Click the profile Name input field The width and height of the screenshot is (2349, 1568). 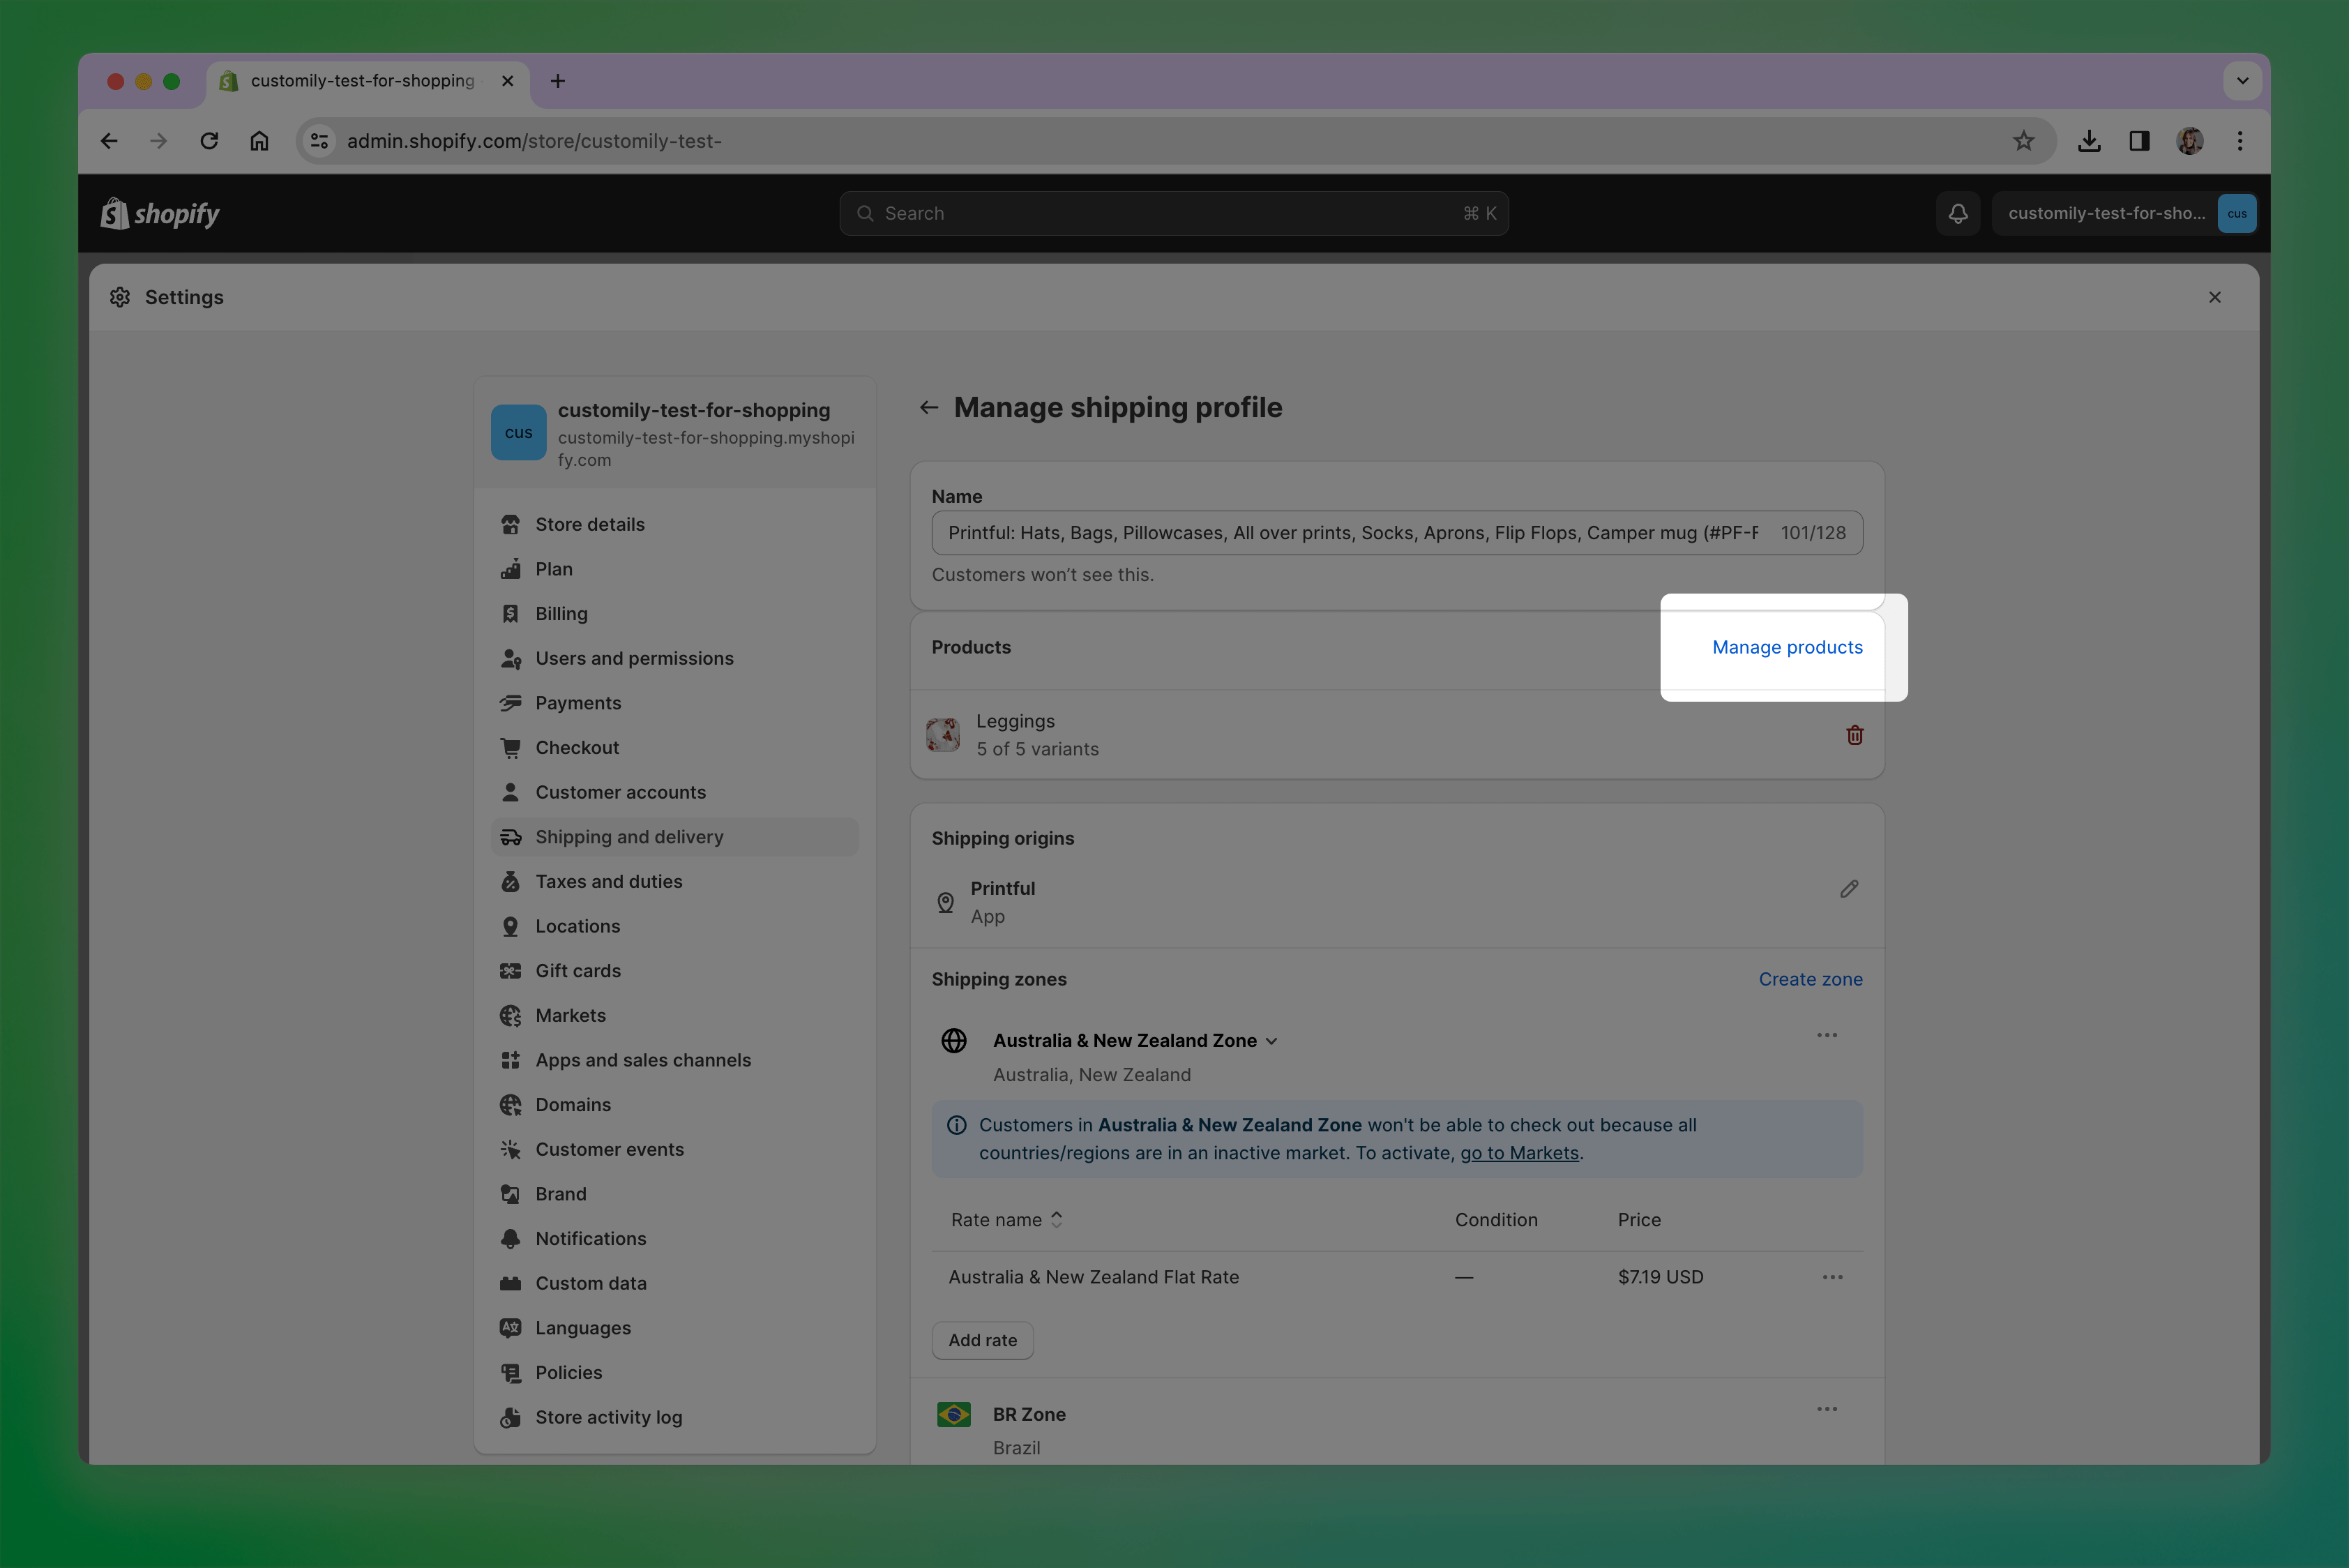click(1350, 533)
